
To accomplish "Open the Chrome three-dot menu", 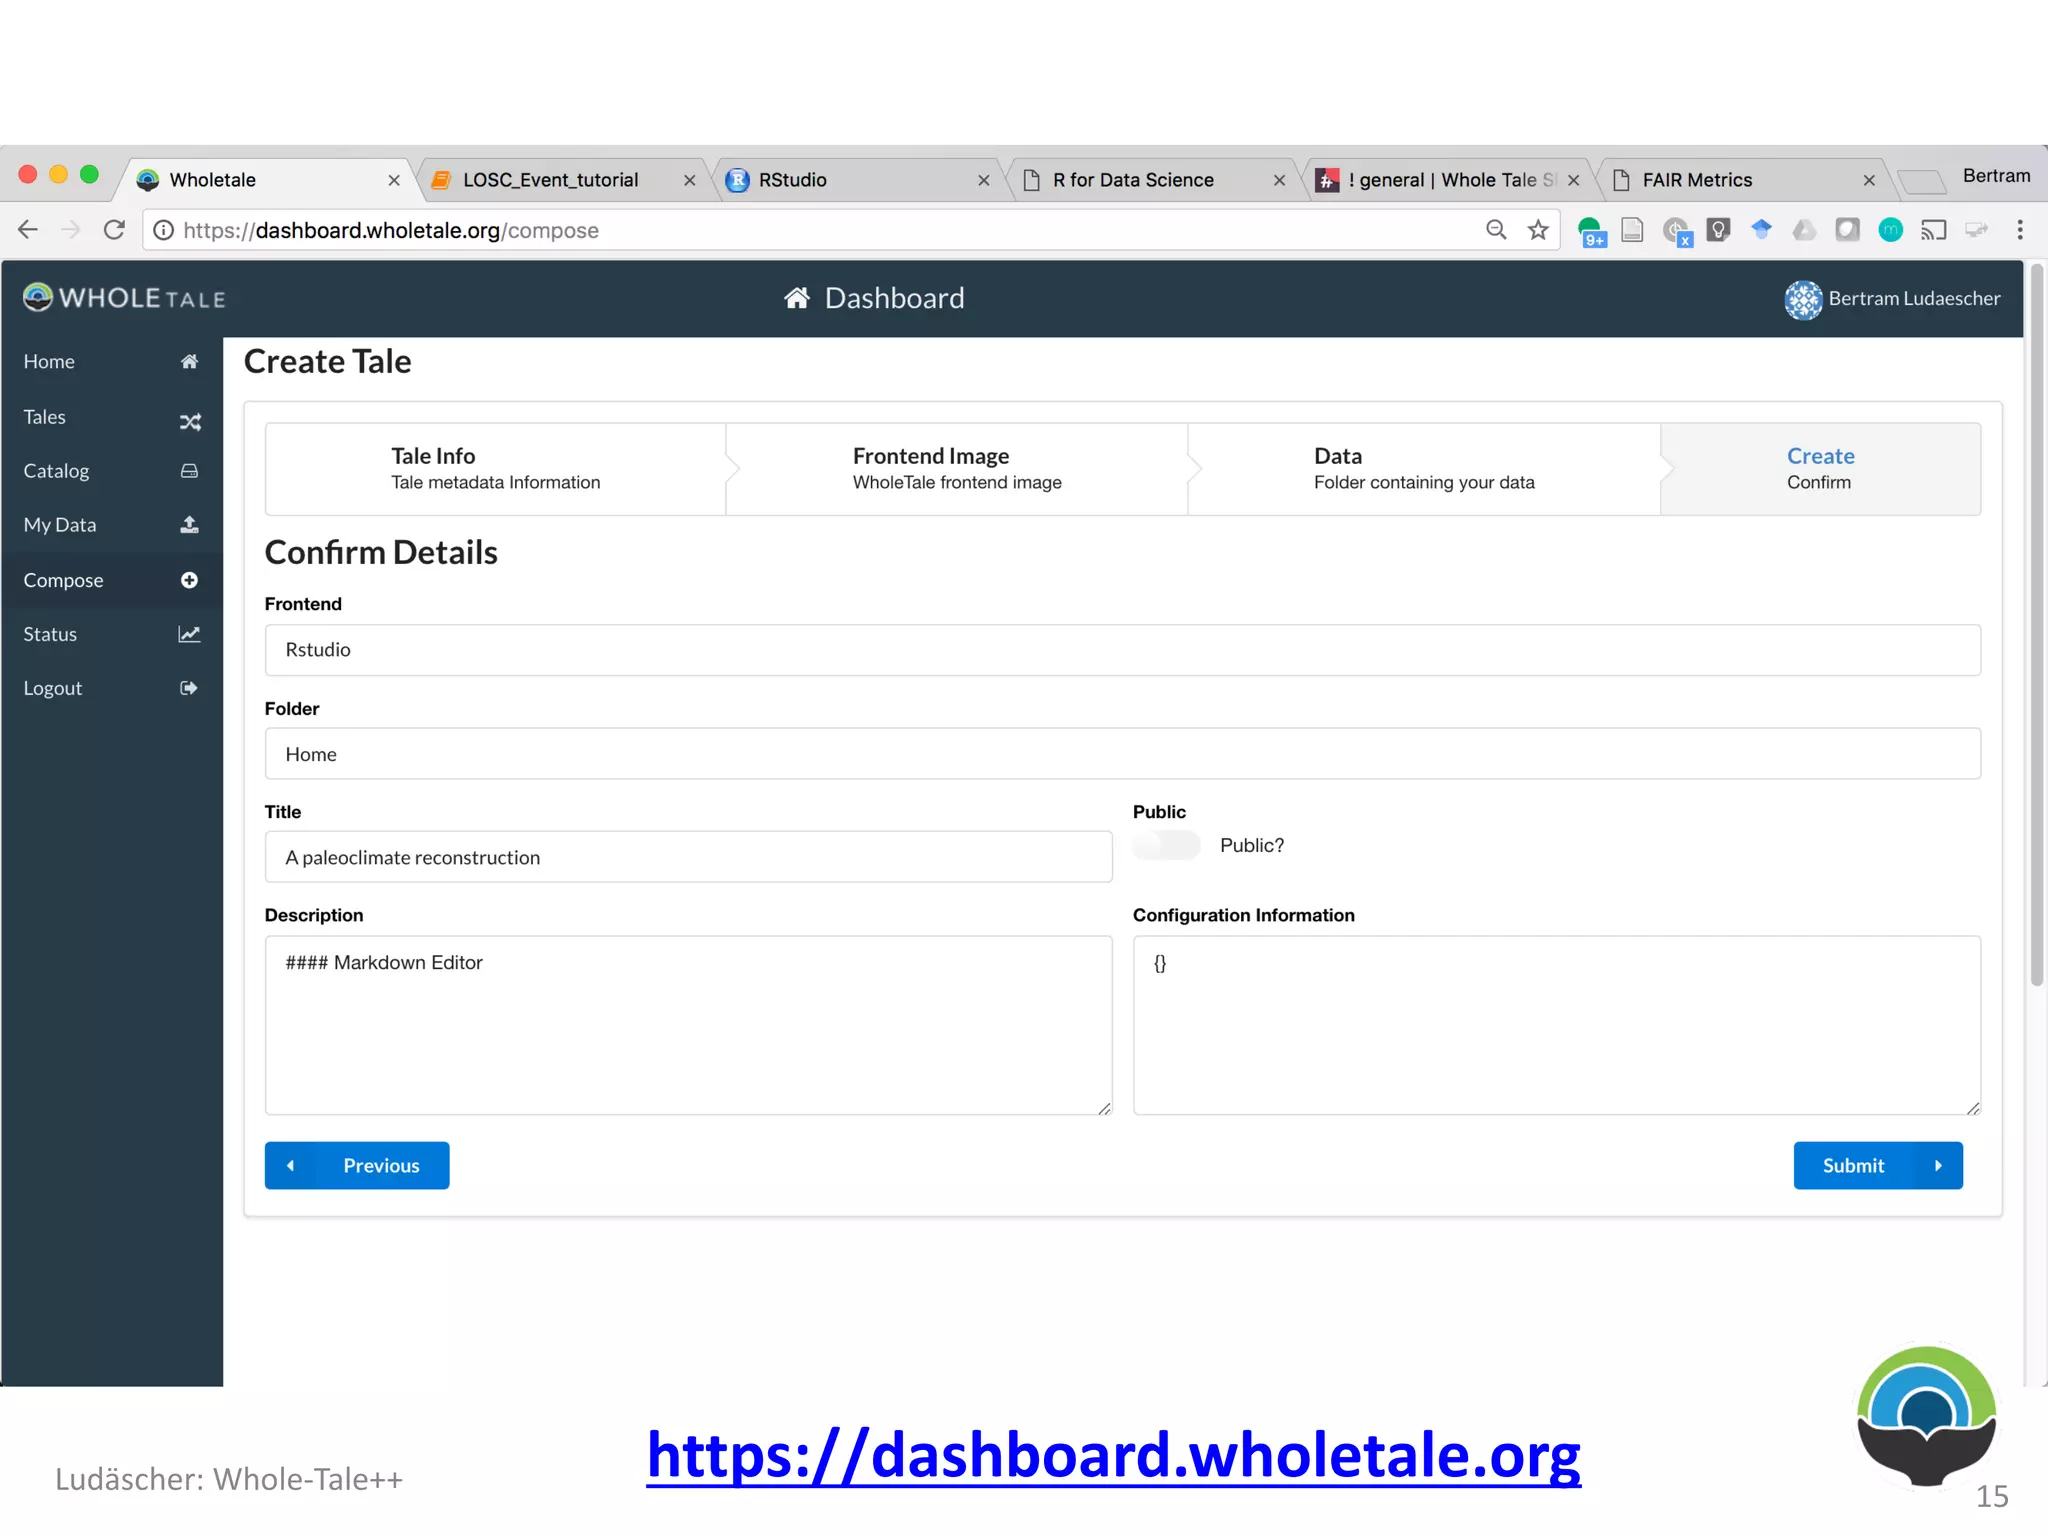I will [2020, 230].
